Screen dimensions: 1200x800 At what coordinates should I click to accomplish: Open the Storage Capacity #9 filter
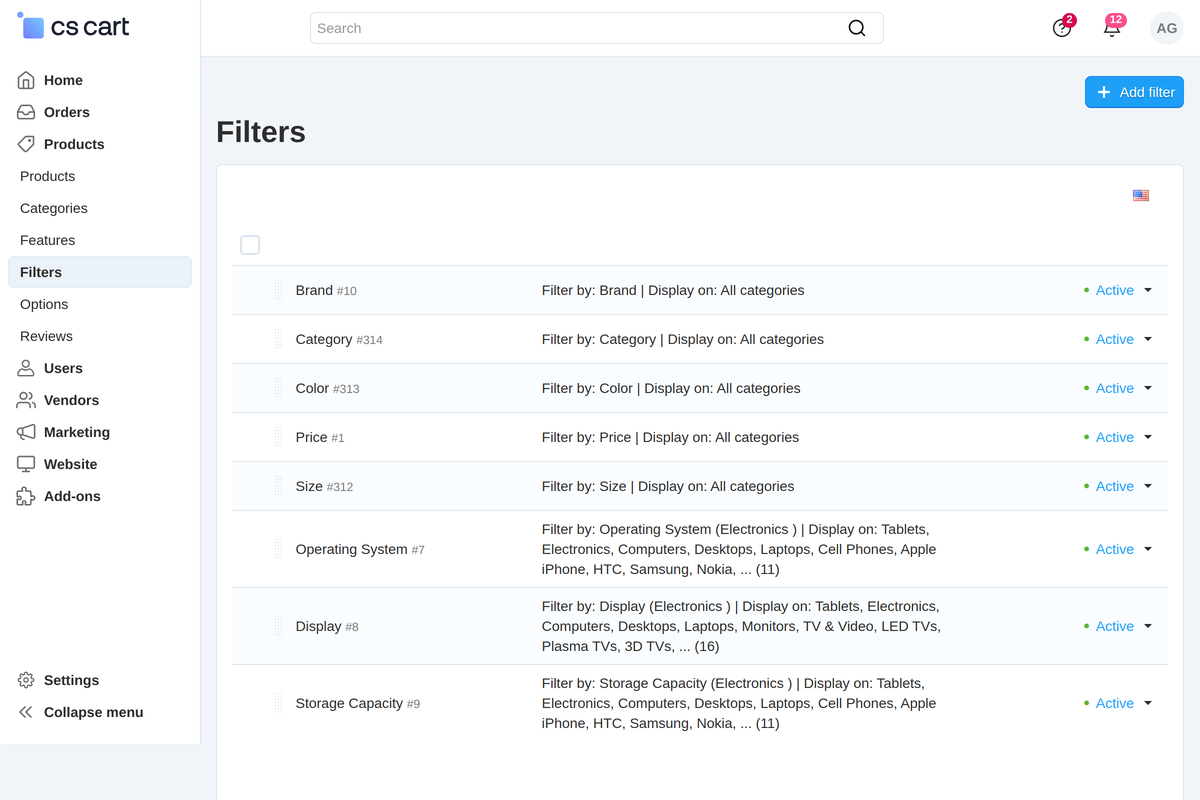[358, 703]
